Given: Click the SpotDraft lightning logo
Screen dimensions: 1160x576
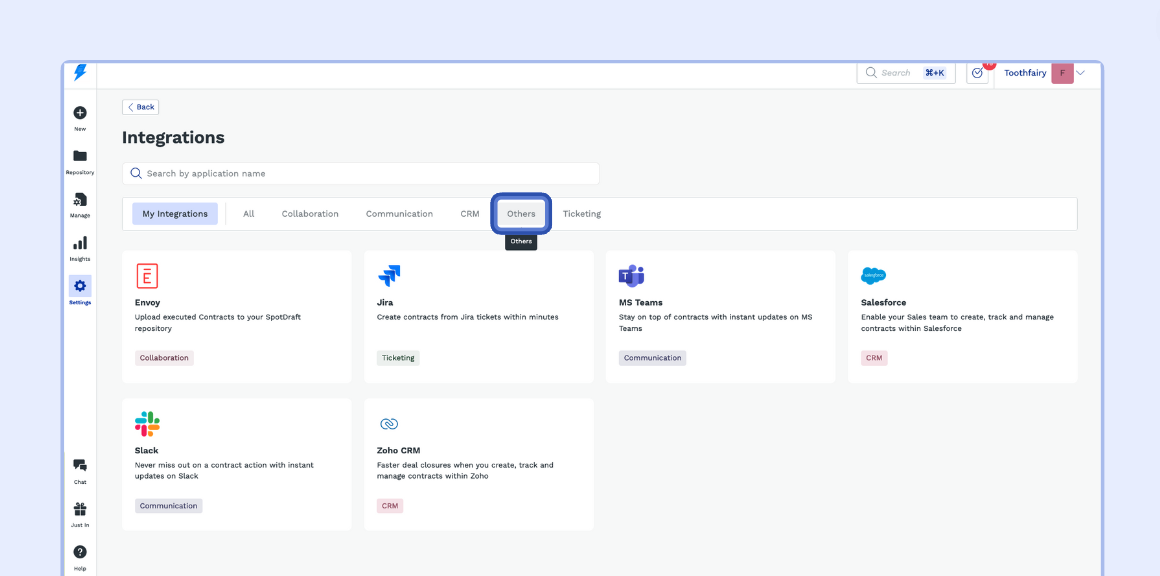Looking at the screenshot, I should (80, 72).
